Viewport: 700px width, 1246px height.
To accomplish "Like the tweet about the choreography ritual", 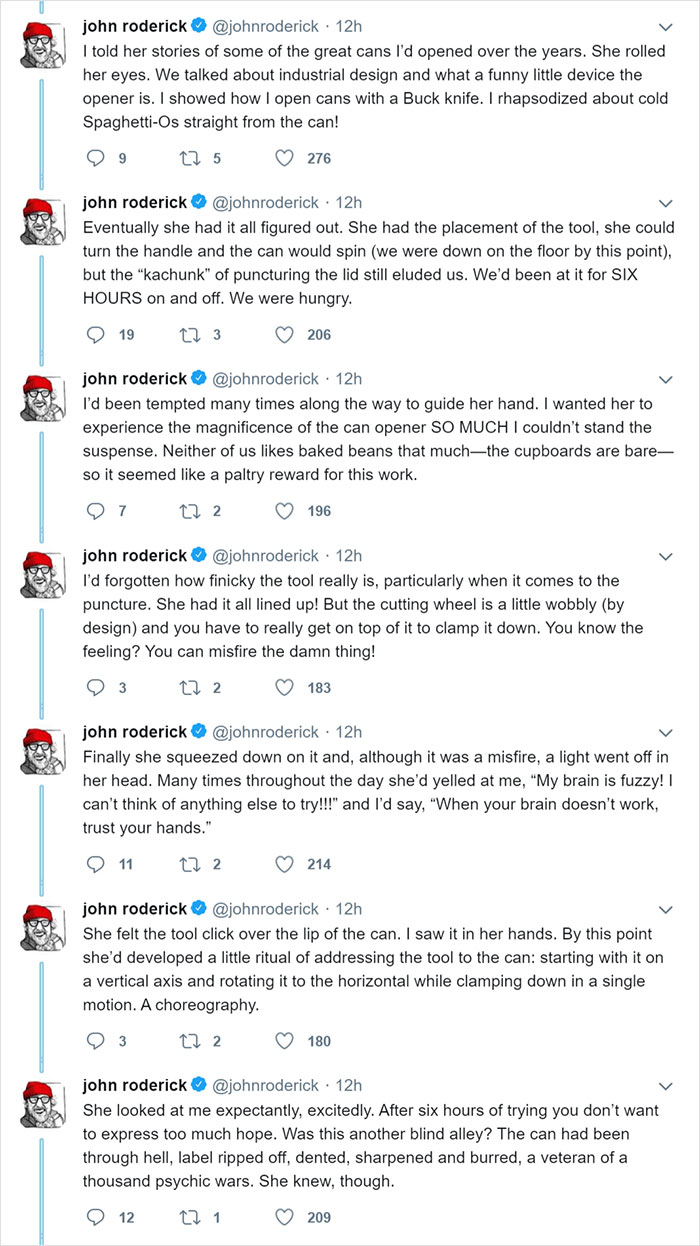I will (x=284, y=1041).
